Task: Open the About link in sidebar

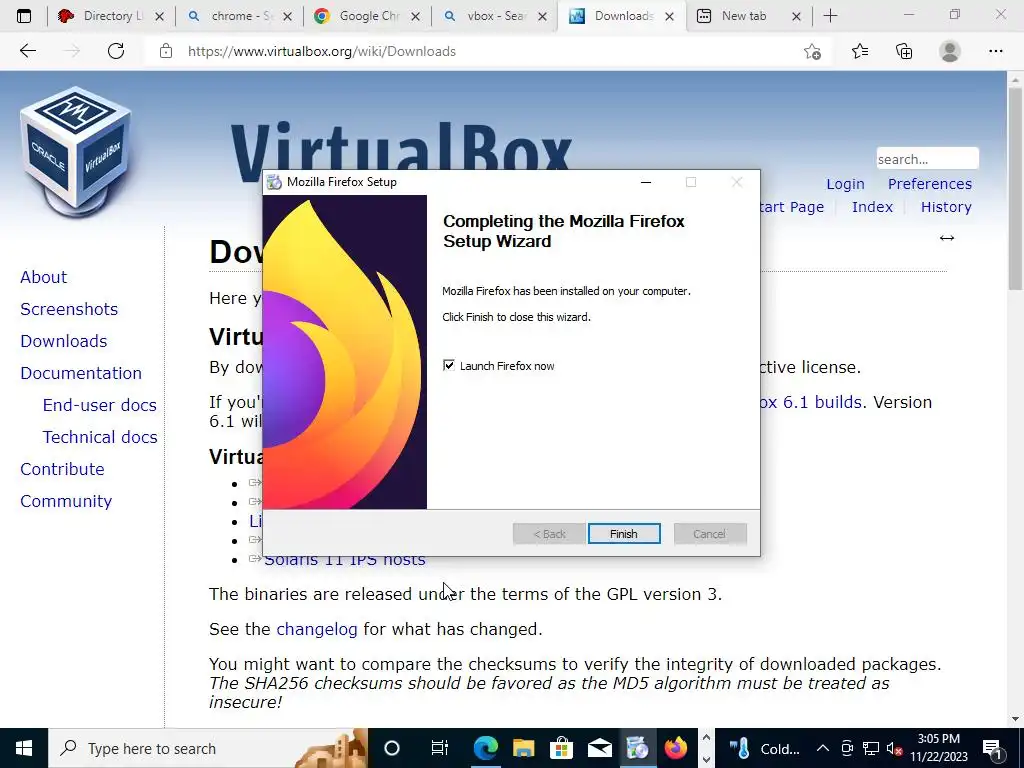Action: tap(44, 277)
